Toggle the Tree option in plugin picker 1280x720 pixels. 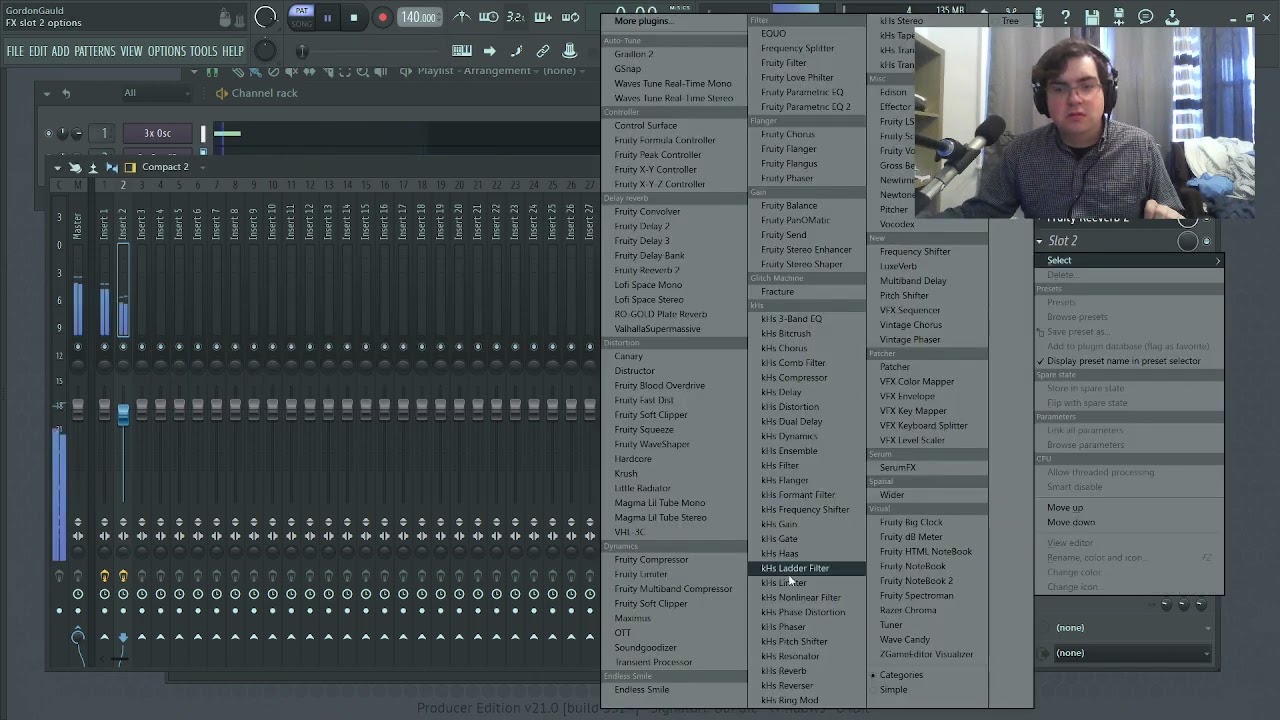point(1010,21)
